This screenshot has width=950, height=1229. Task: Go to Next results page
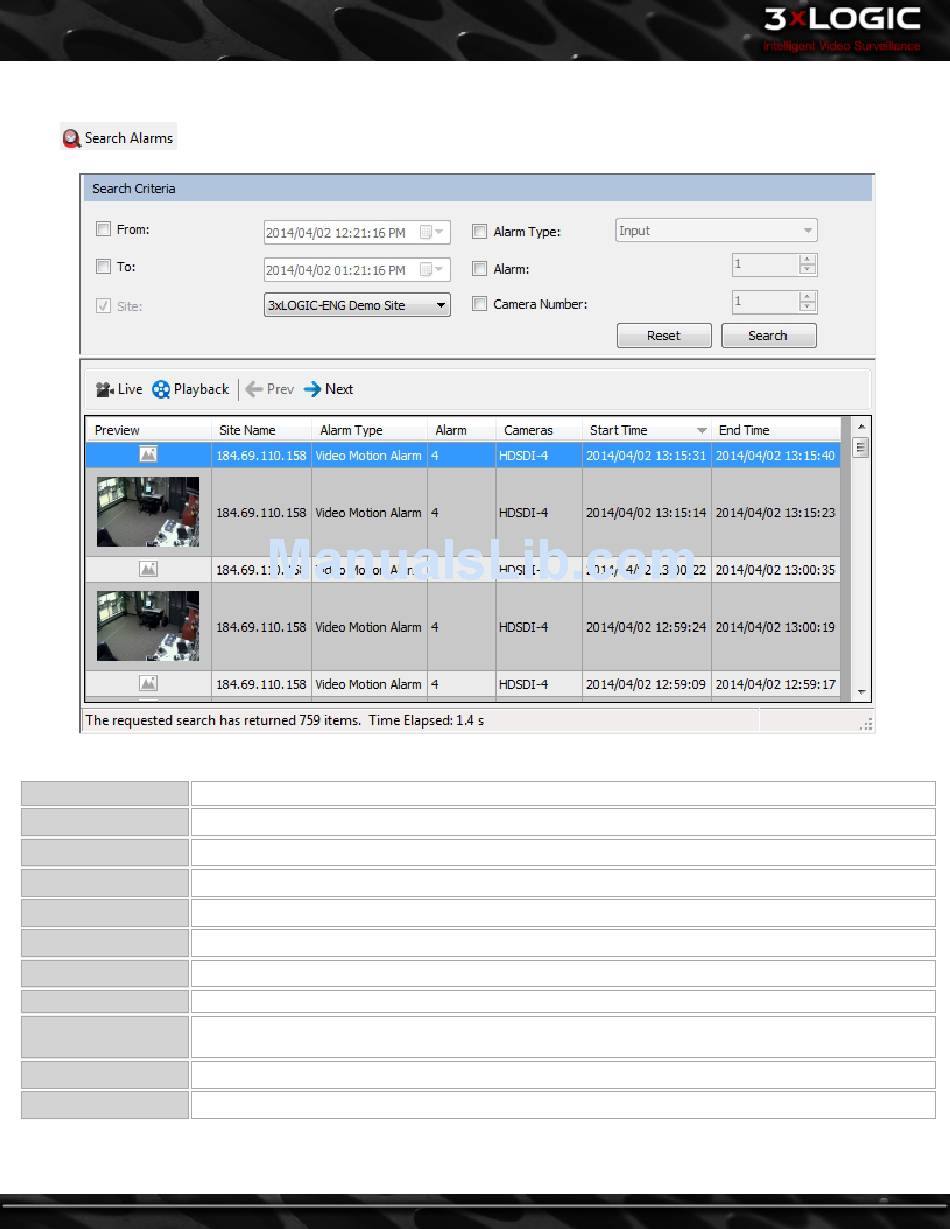(x=328, y=389)
